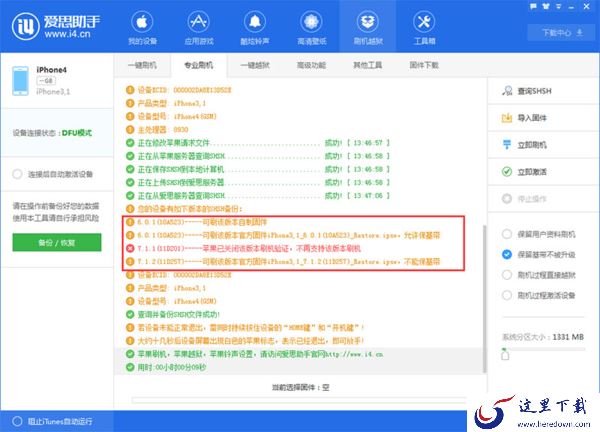This screenshot has width=600, height=432.
Task: Select the 正在上传SHSH到爱思服务器 log row
Action: pyautogui.click(x=258, y=183)
